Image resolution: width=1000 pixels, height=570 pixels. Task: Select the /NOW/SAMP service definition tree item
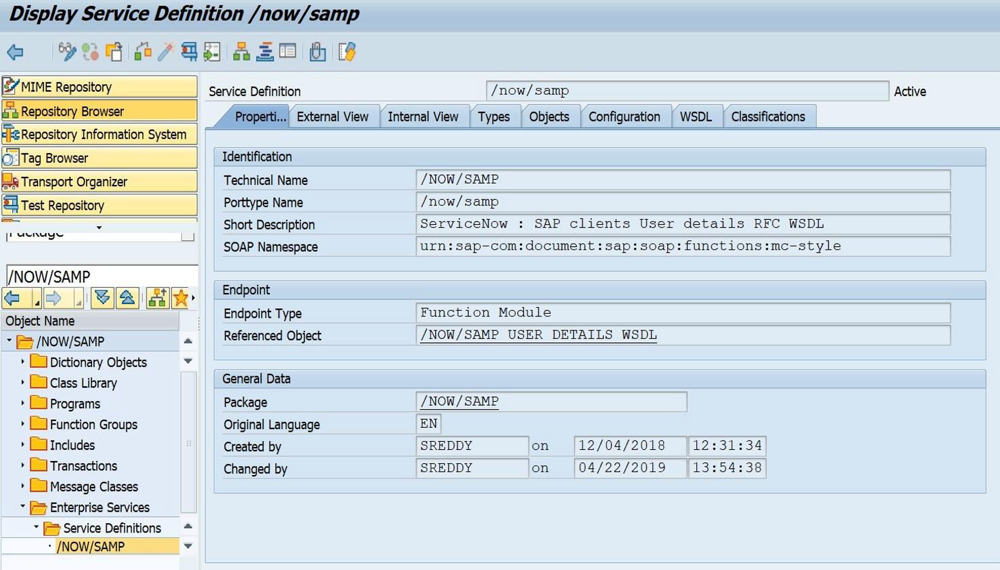coord(91,546)
